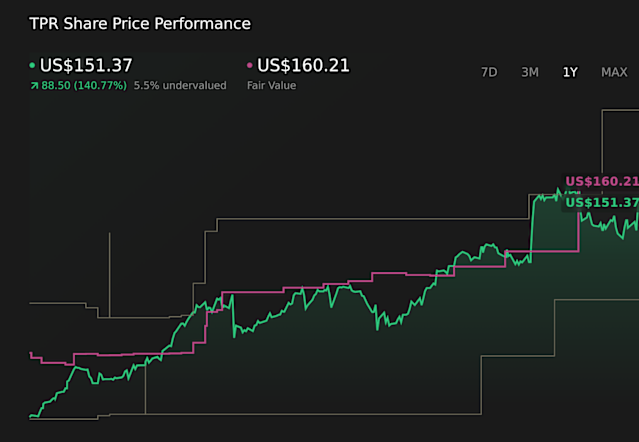Click the US$160.21 value in the header
The image size is (639, 442).
[303, 66]
